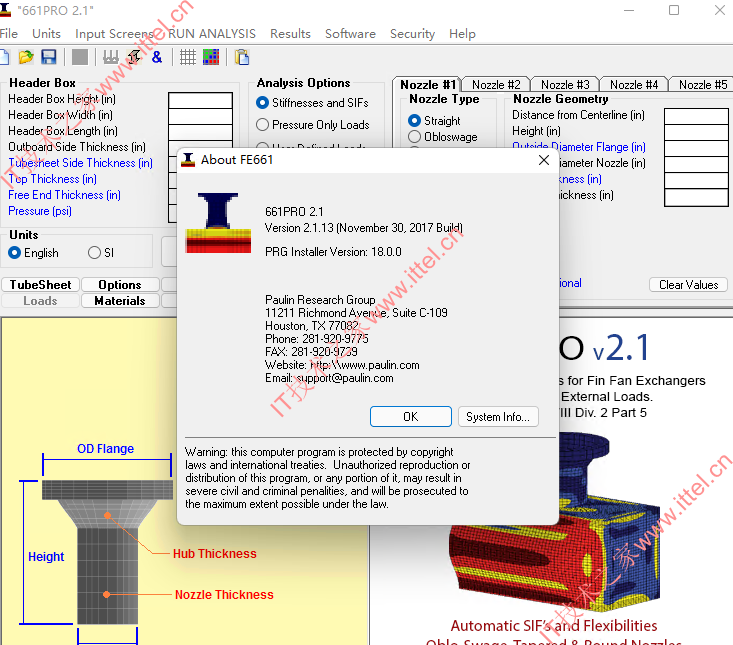733x645 pixels.
Task: Click the Outside Diameter Flange input field
Action: click(696, 148)
